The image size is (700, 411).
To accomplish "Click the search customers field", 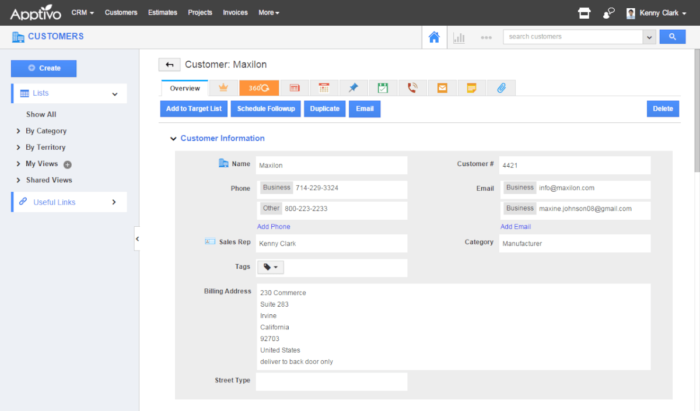I will (x=573, y=37).
